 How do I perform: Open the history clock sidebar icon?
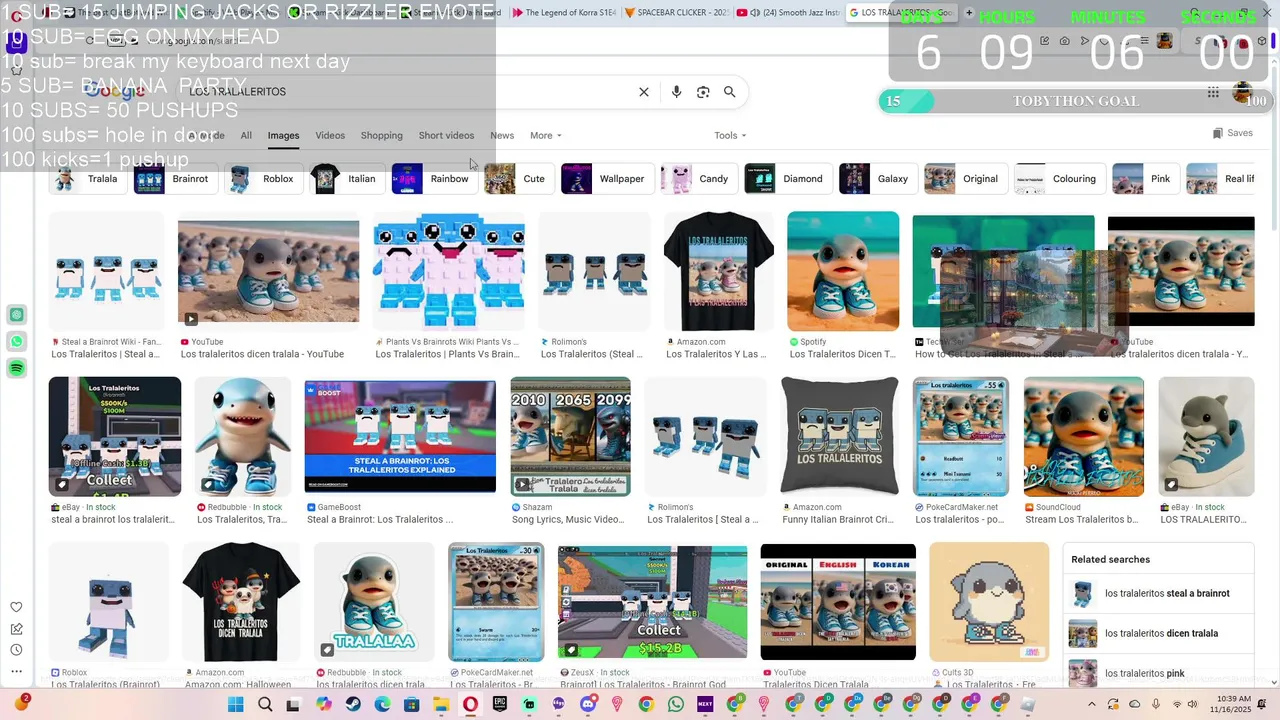[x=16, y=650]
